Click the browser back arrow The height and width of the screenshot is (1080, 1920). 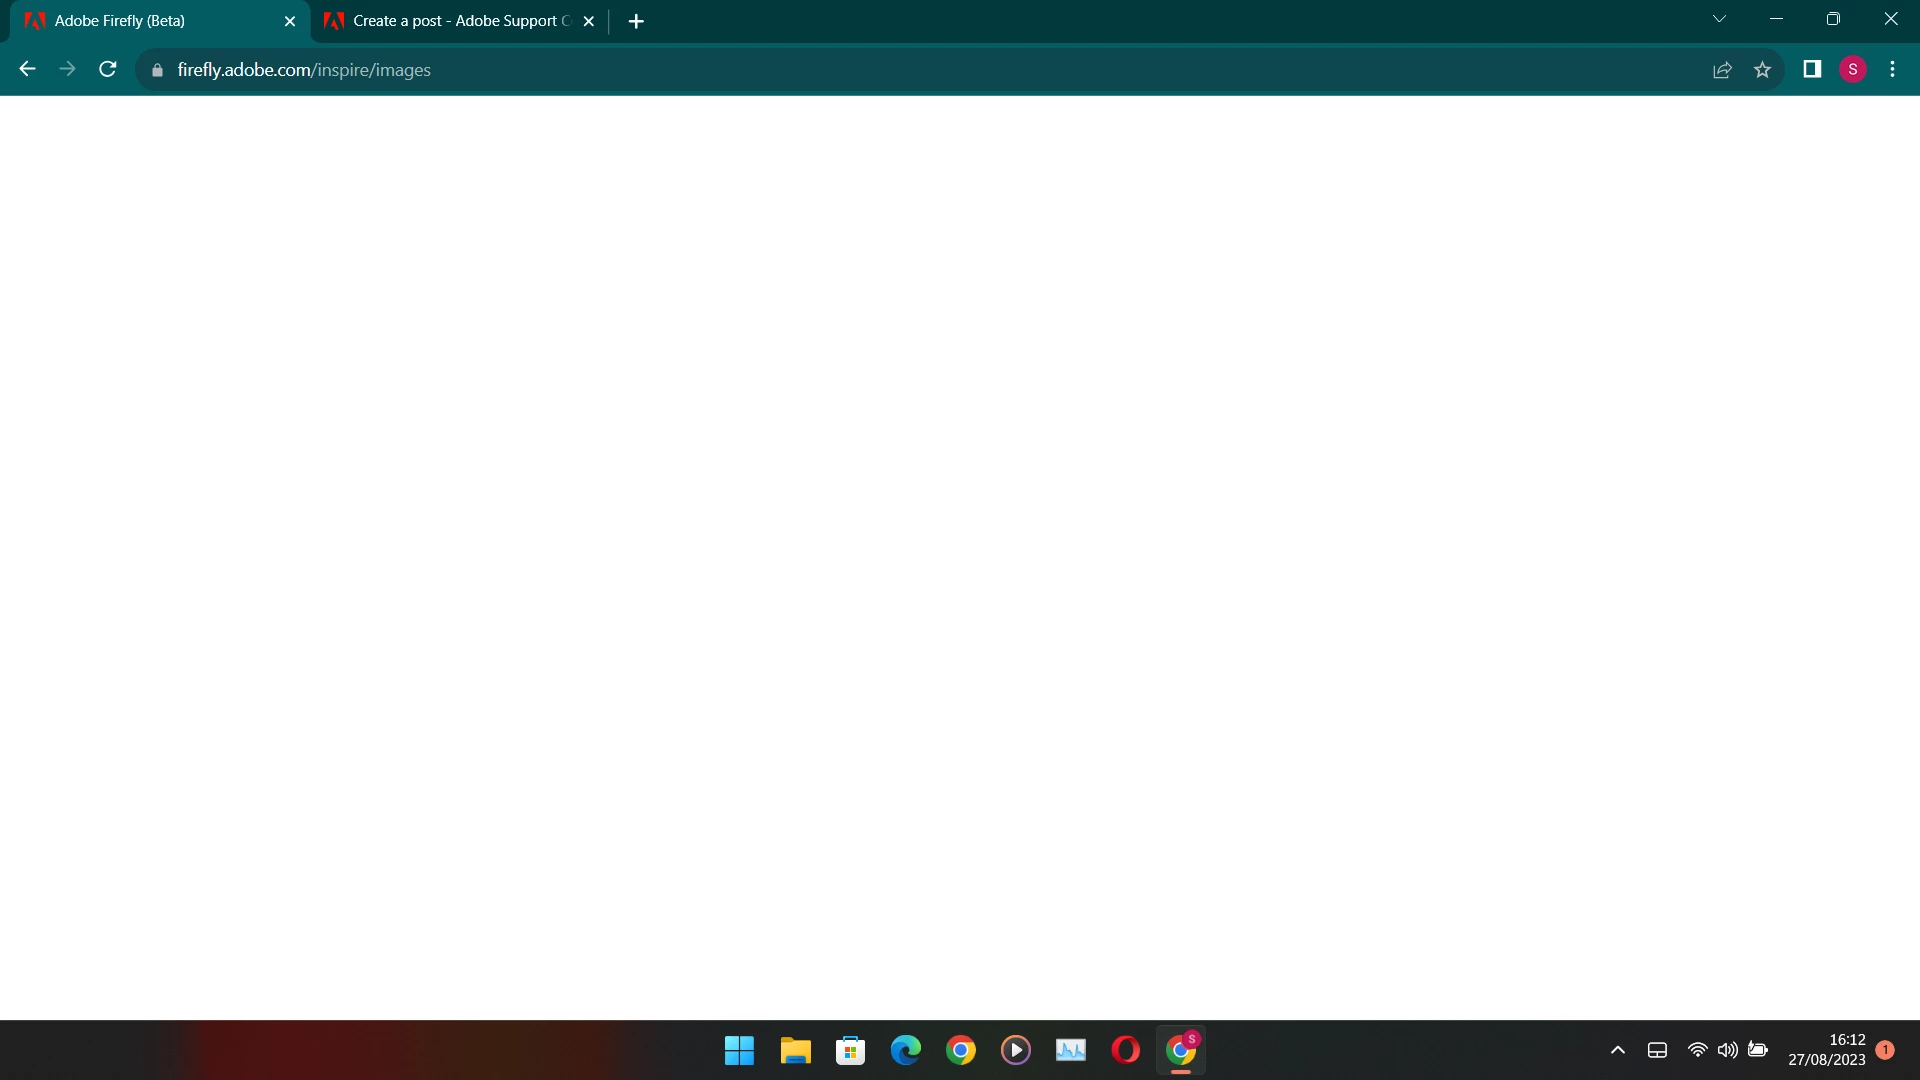[27, 69]
